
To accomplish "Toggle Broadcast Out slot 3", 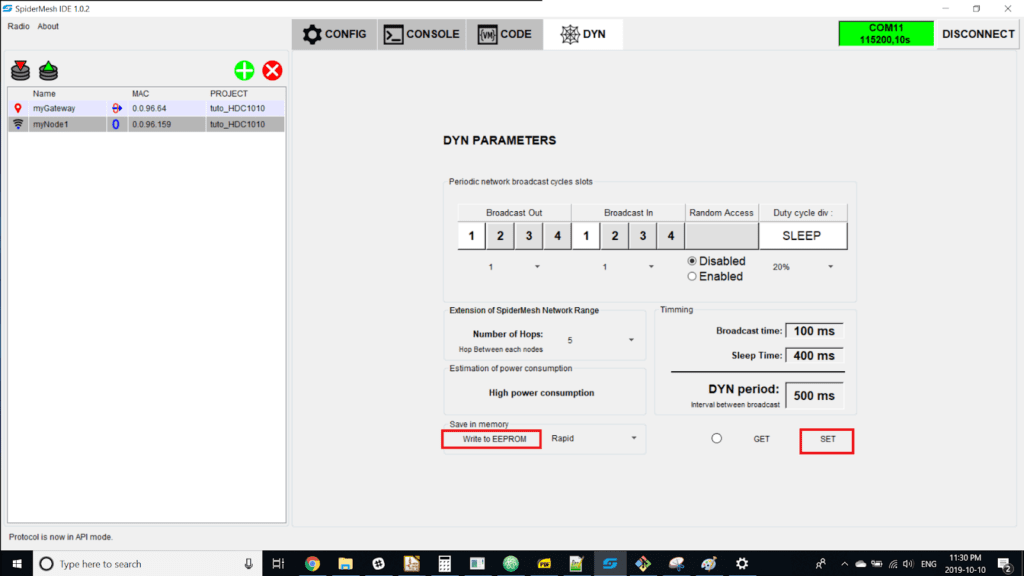I will [x=529, y=236].
